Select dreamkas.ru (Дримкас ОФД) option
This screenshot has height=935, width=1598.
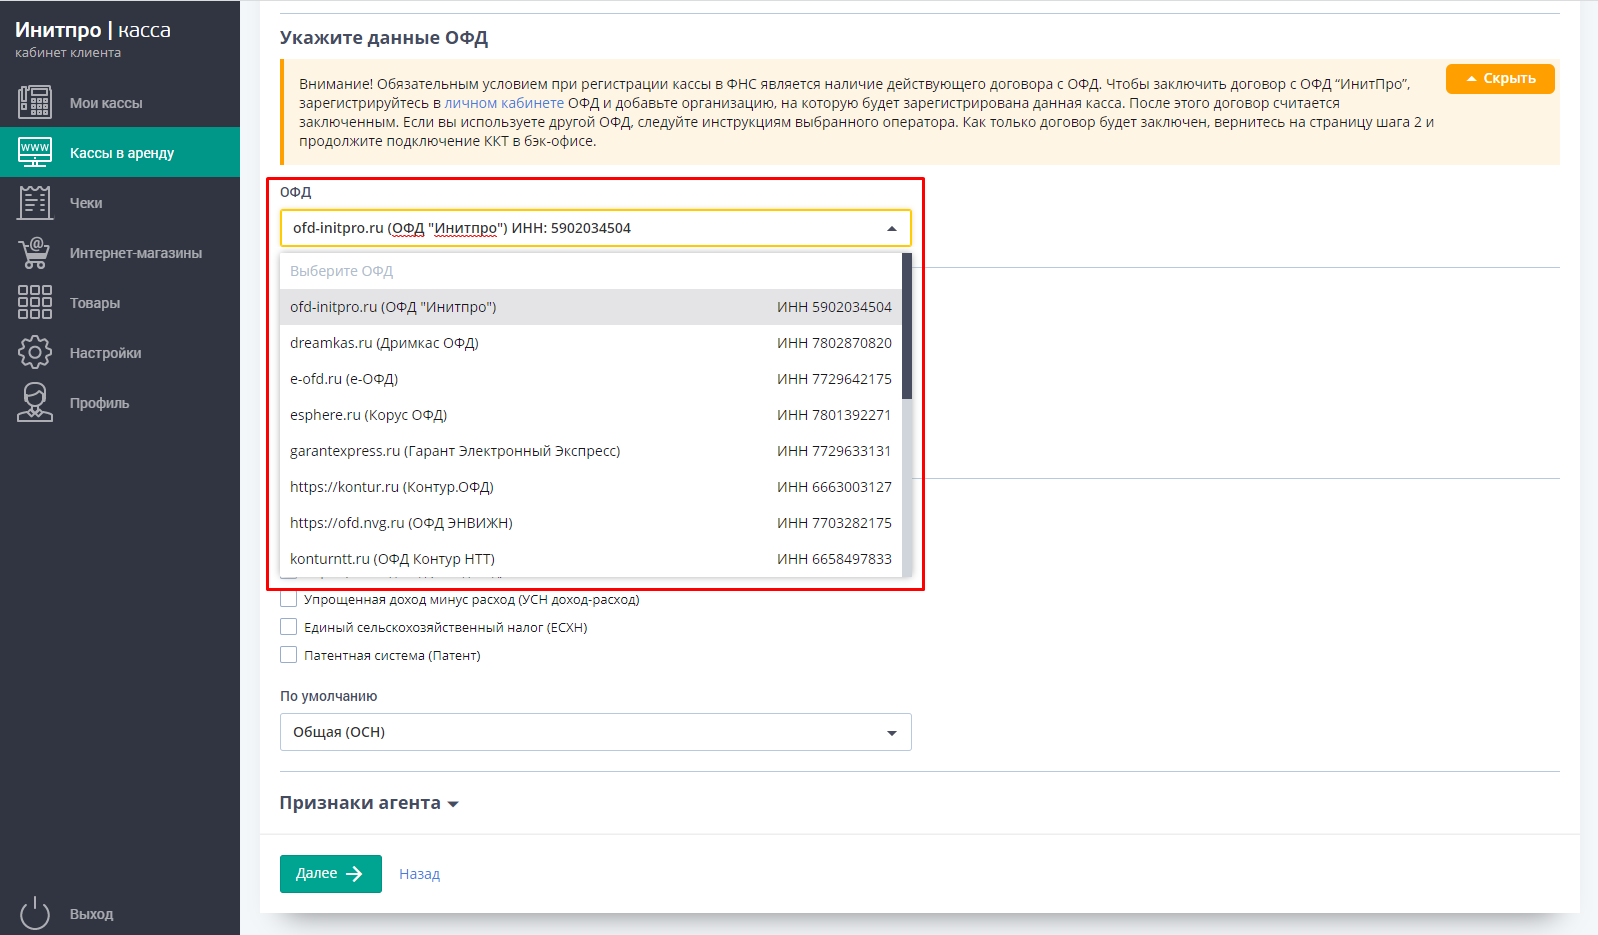(591, 343)
